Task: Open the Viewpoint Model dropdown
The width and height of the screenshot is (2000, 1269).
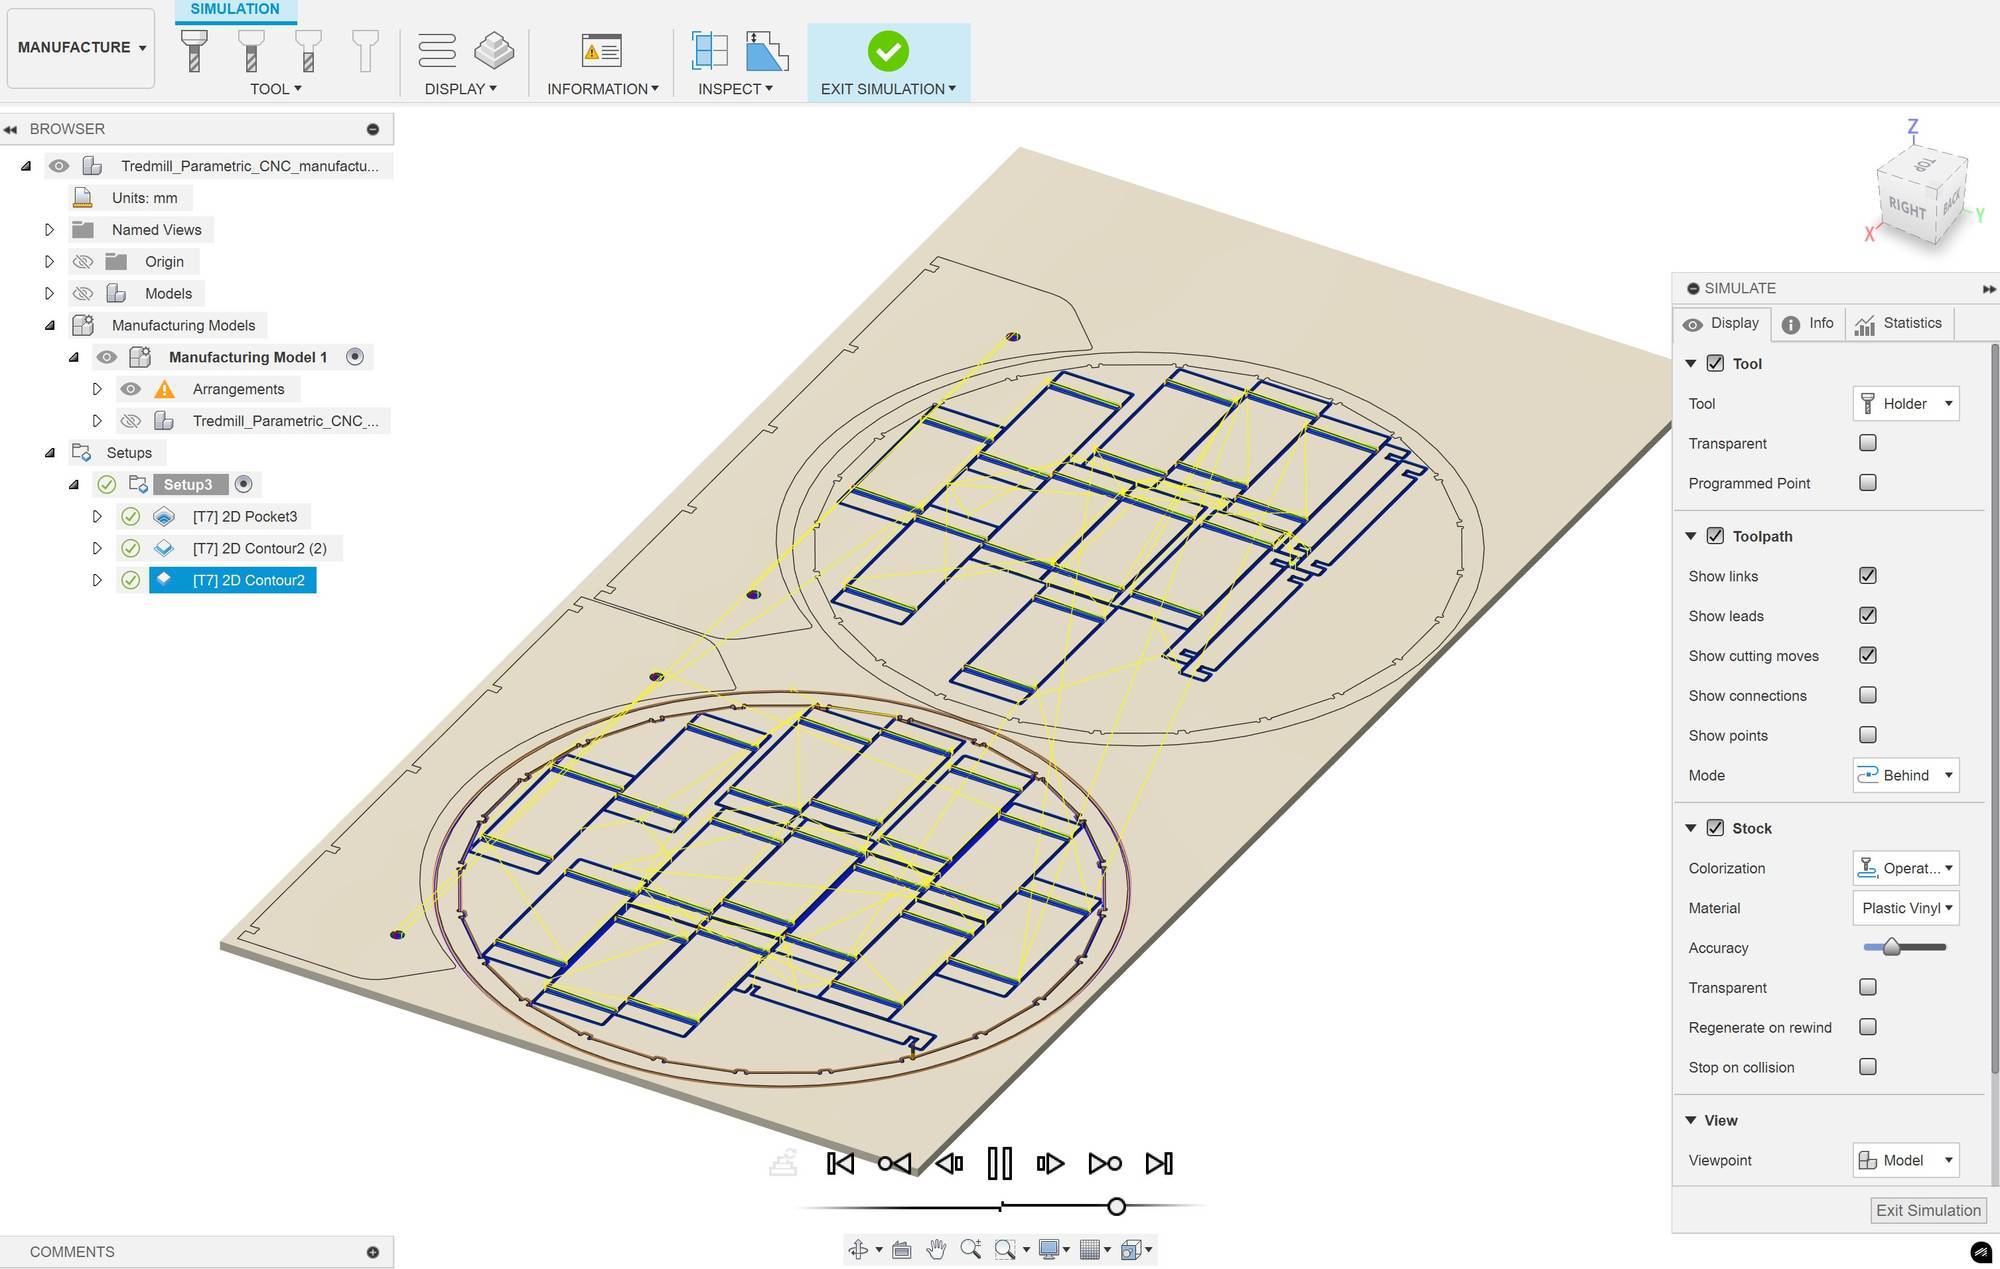Action: (1905, 1160)
